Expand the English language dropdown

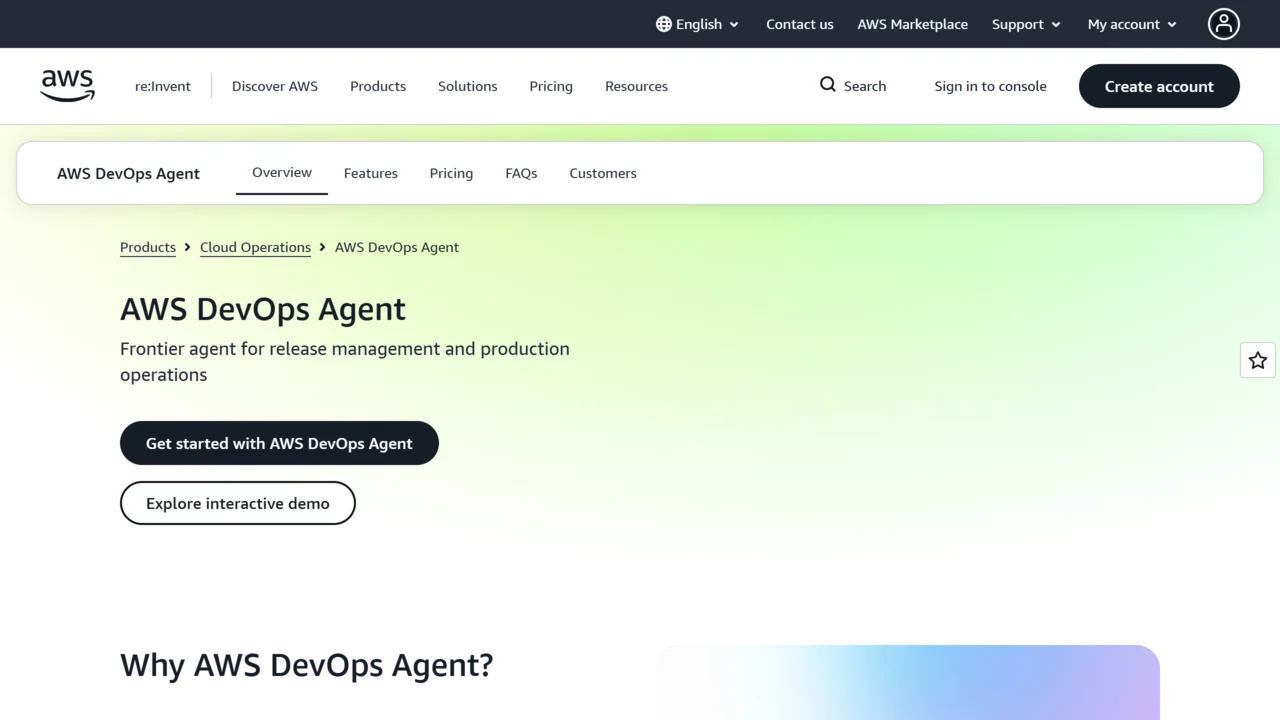click(x=698, y=24)
